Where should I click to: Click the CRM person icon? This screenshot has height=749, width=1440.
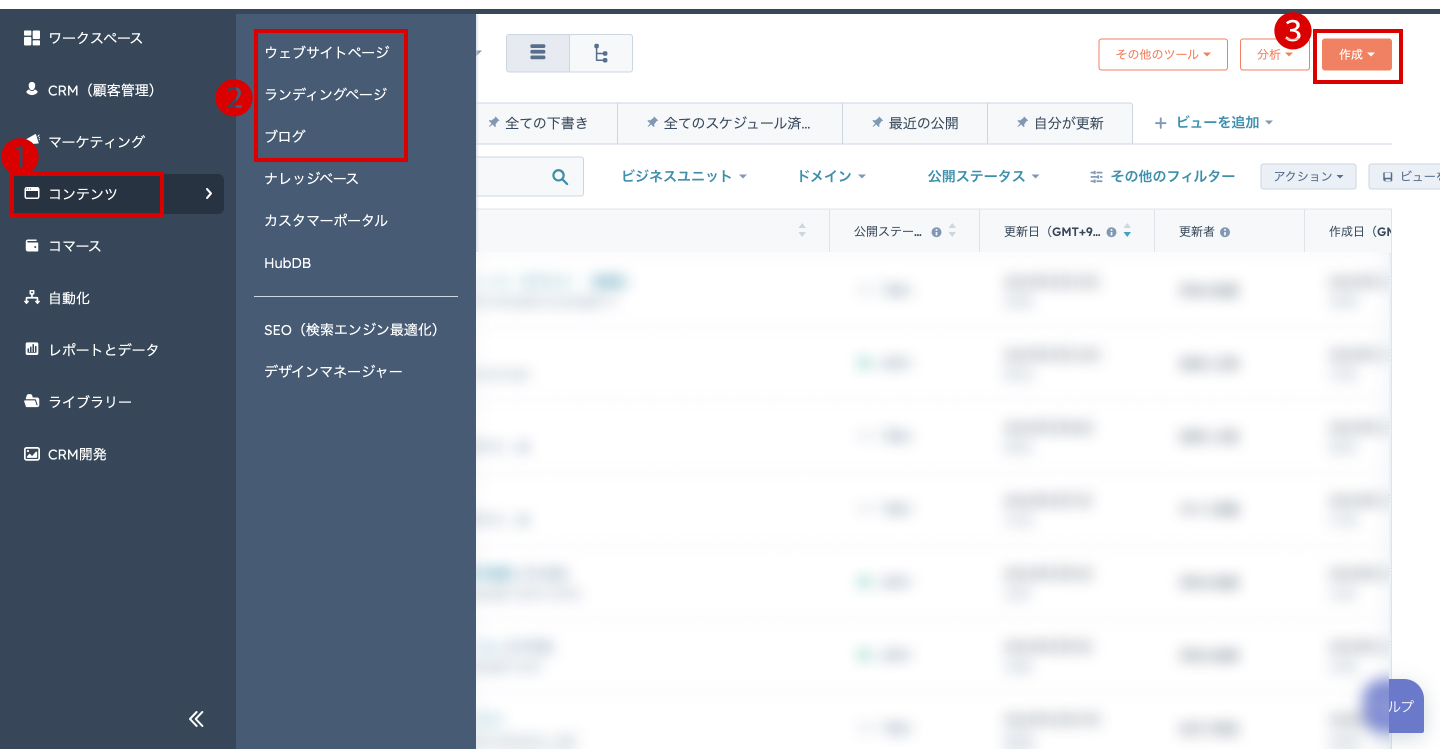click(x=32, y=89)
